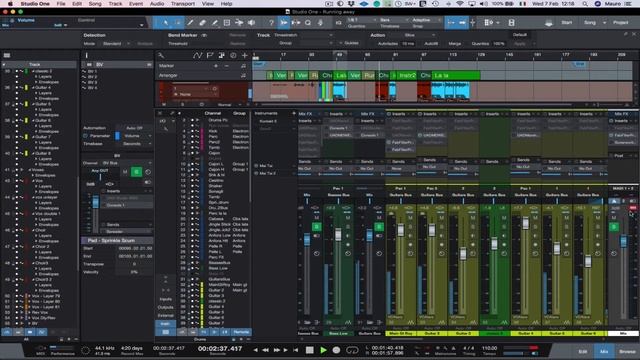The height and width of the screenshot is (360, 640).
Task: Toggle mute on Bass Low channel
Action: (x=348, y=218)
